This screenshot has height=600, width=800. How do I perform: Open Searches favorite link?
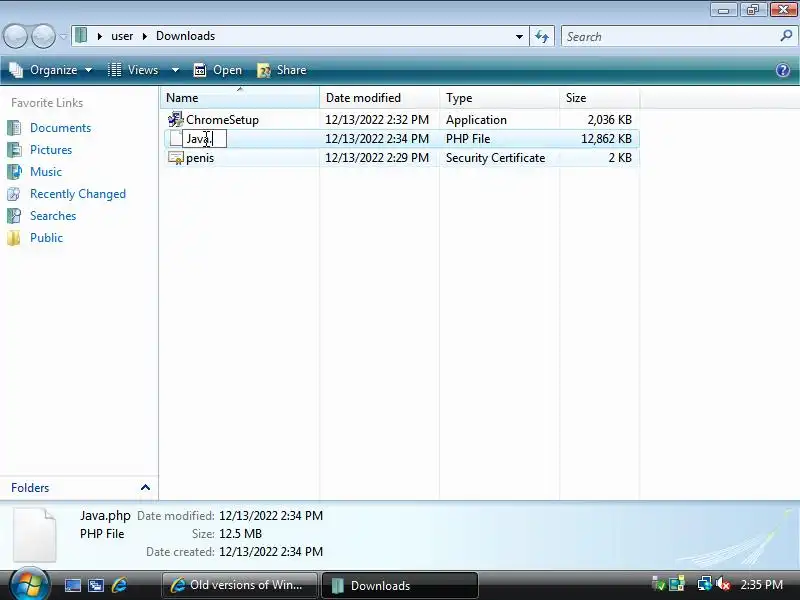coord(53,216)
